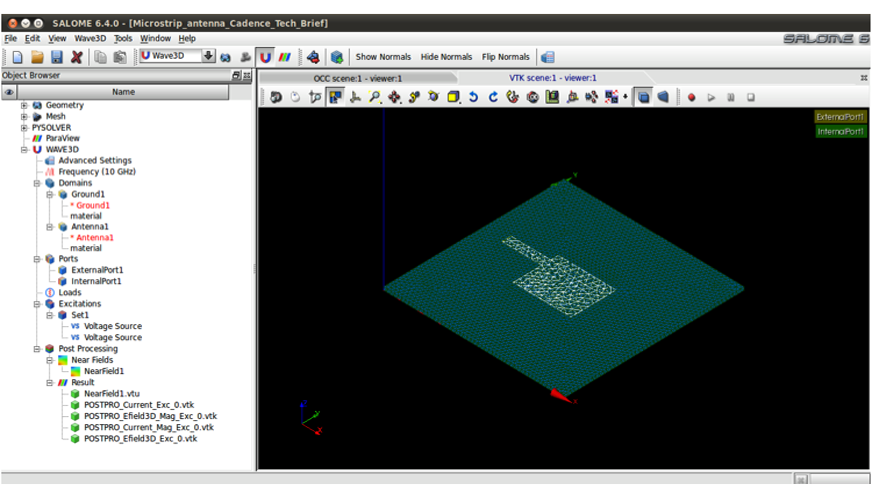Click the Show Normals button
Screen dimensions: 872x498
383,57
